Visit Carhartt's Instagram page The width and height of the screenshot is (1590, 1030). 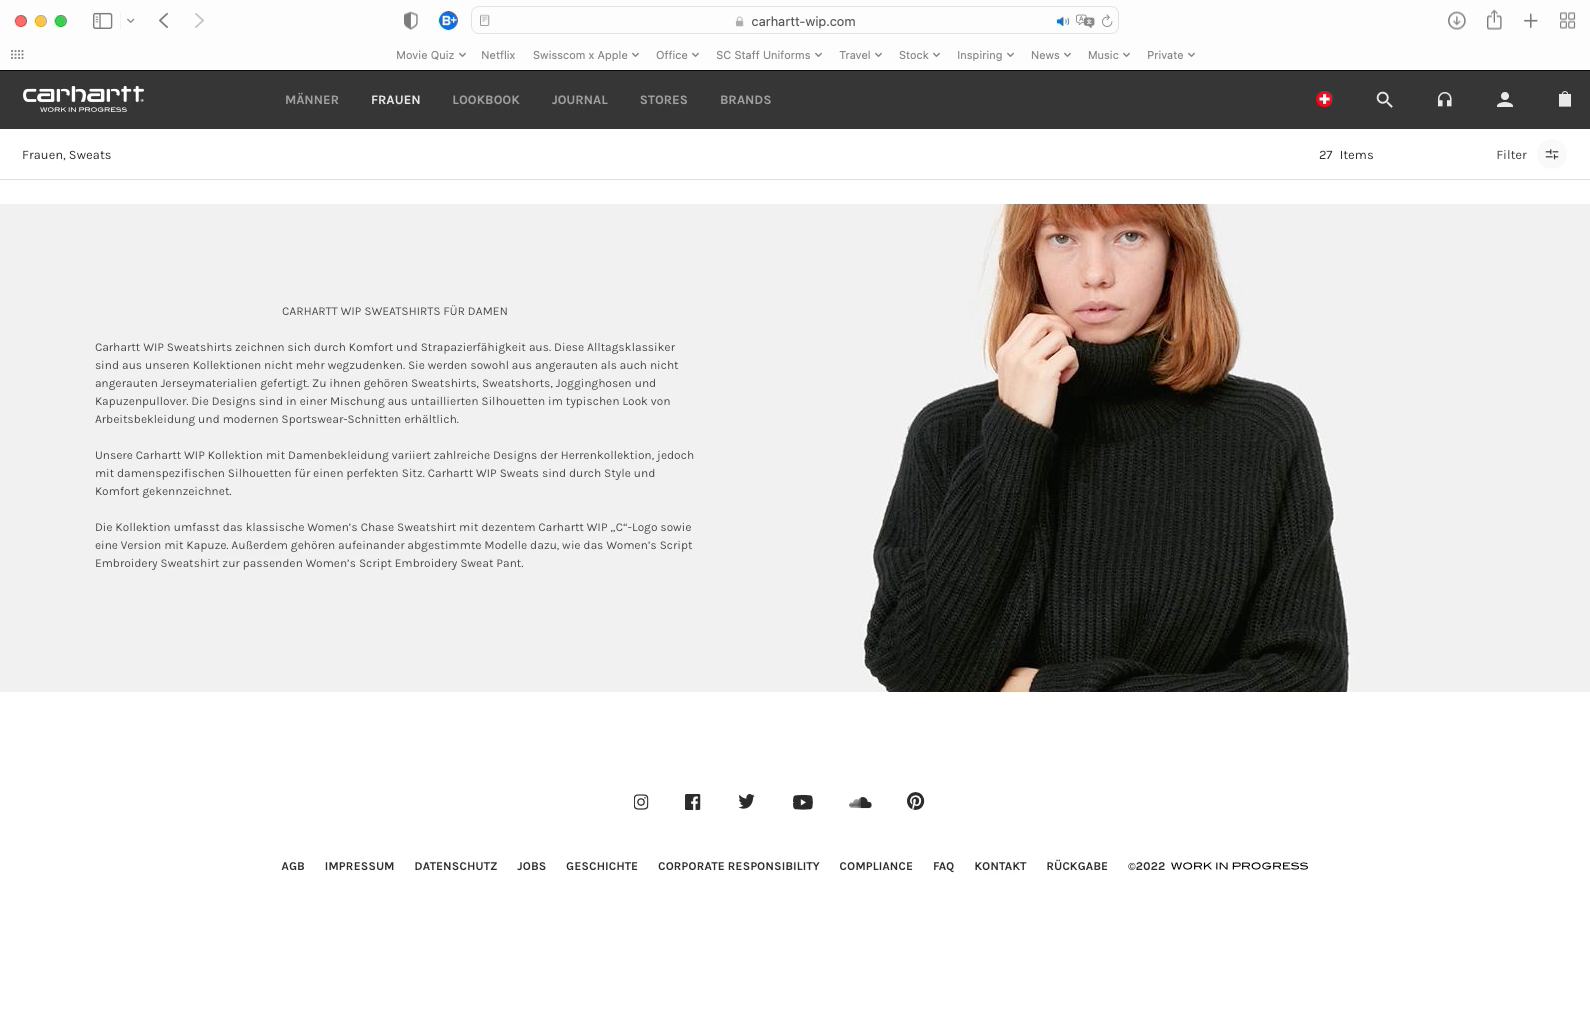click(x=641, y=802)
